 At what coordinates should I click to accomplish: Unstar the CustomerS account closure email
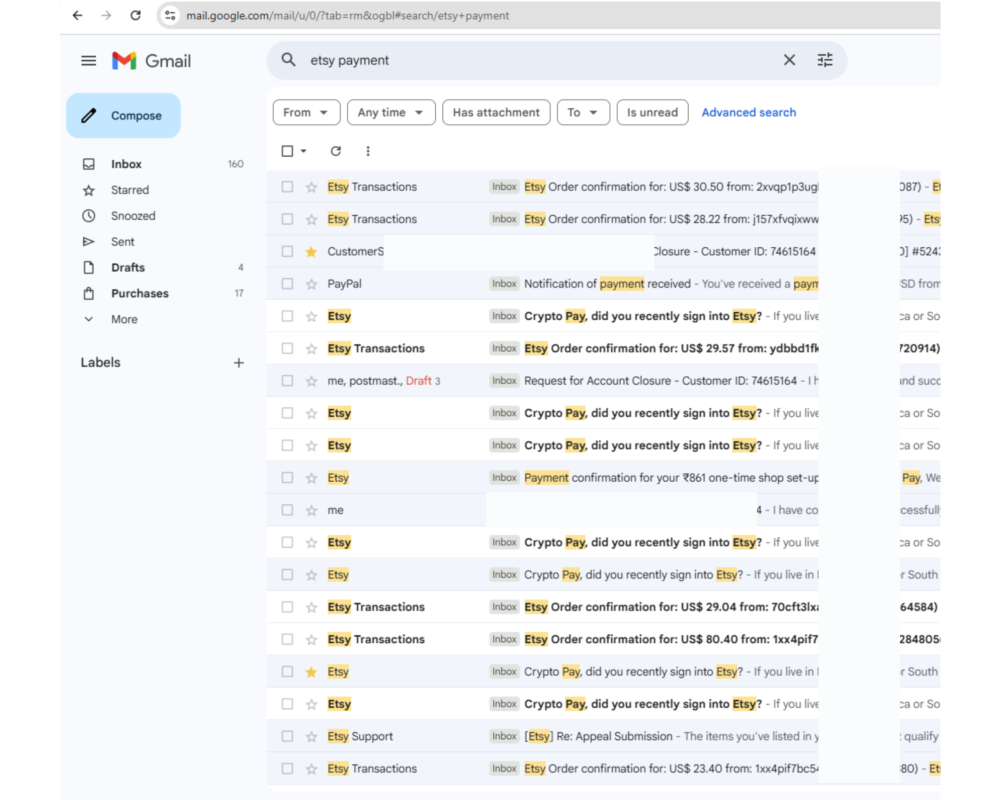click(x=311, y=251)
